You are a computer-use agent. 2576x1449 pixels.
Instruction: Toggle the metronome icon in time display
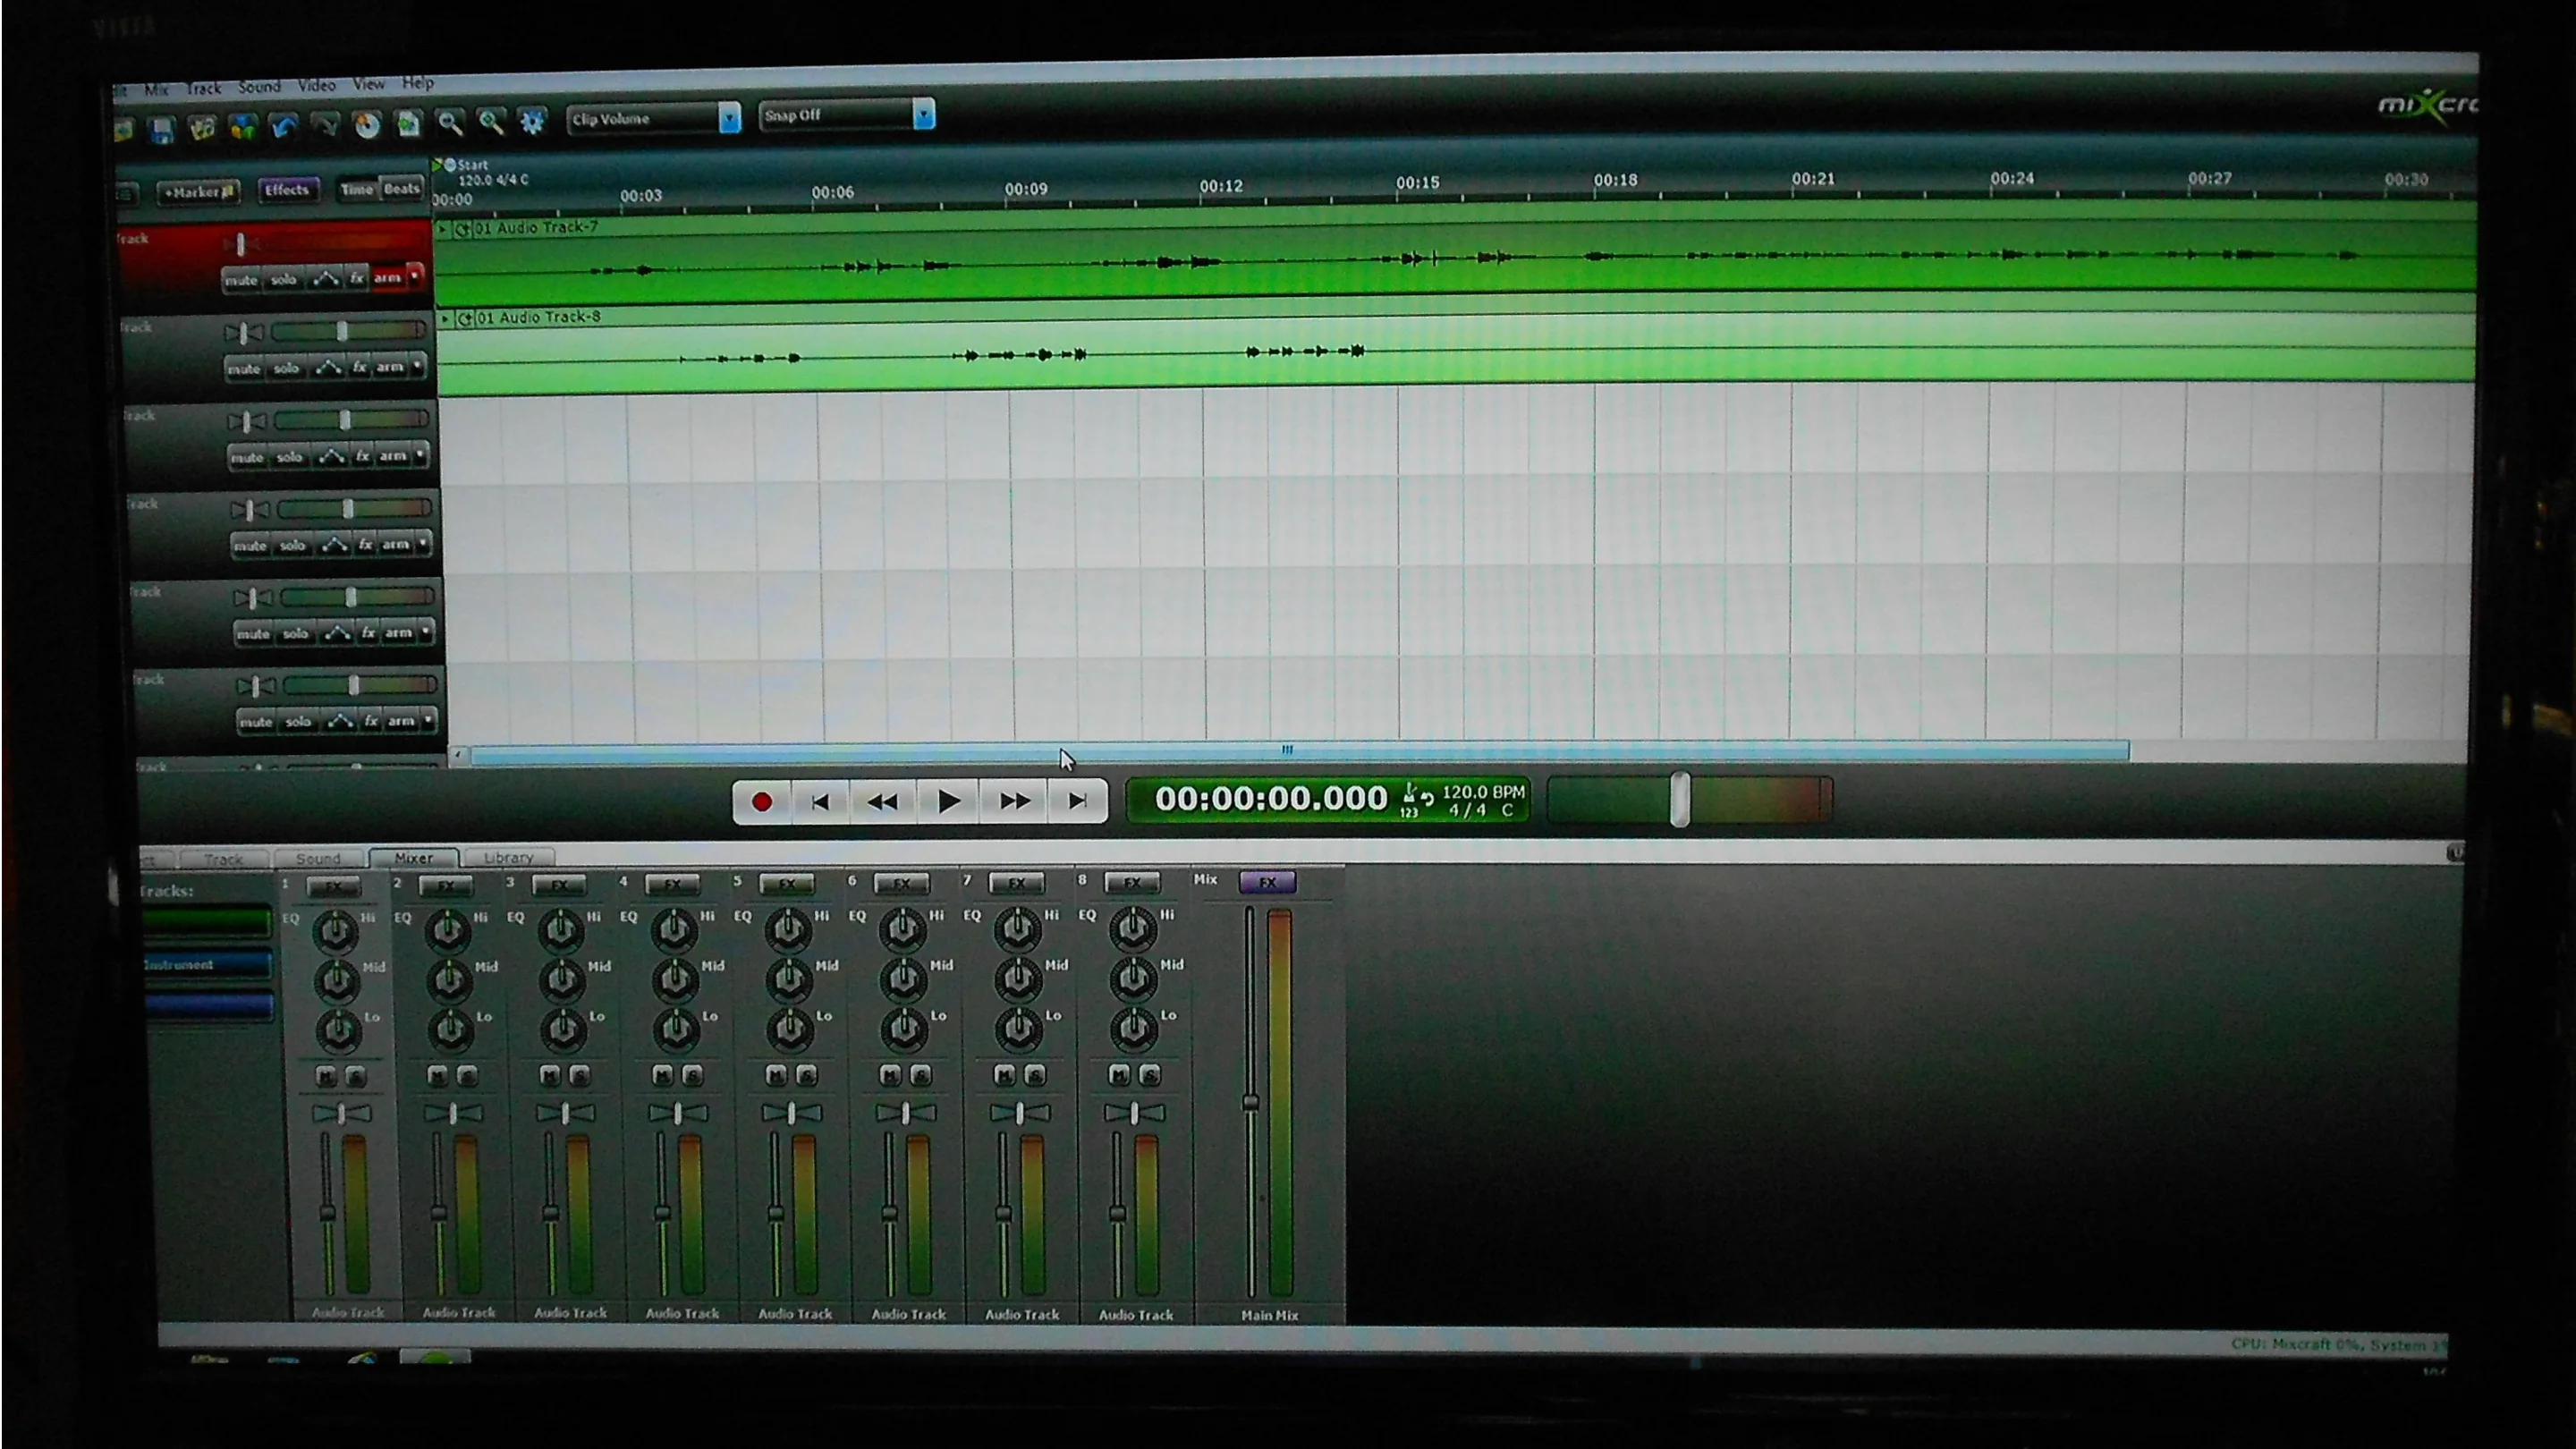(x=1410, y=792)
